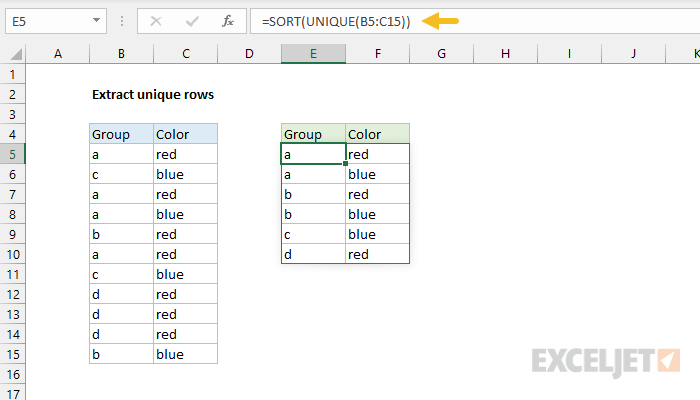Select cell C6 containing 'blue'

point(186,174)
